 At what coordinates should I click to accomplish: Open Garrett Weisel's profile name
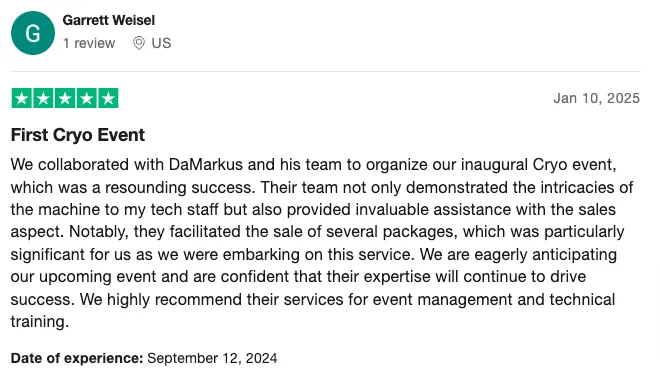109,20
